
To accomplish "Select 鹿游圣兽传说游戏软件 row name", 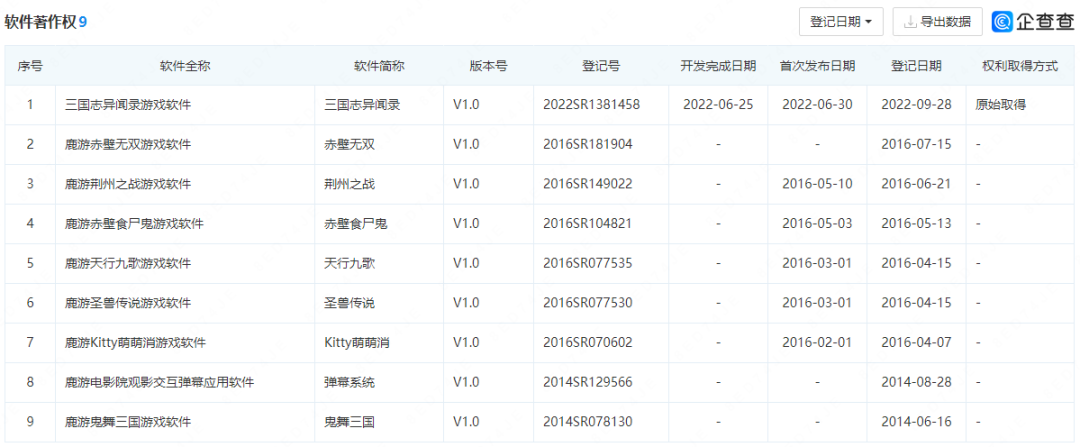I will coord(128,303).
